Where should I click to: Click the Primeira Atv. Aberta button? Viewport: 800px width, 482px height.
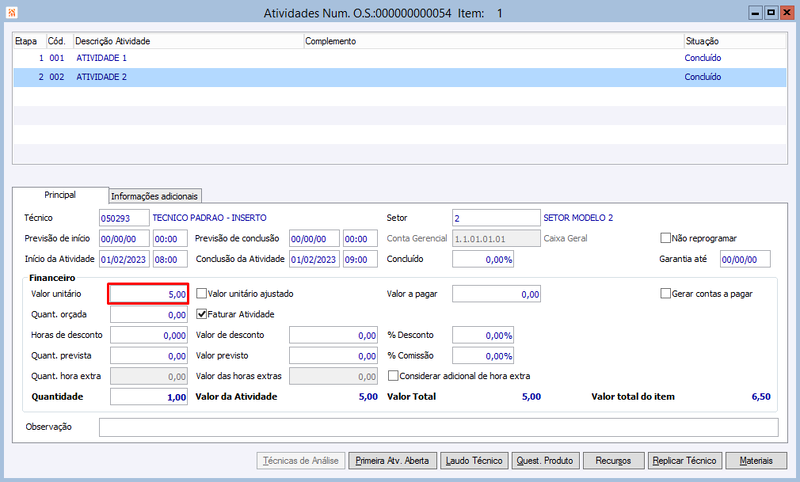(x=392, y=461)
